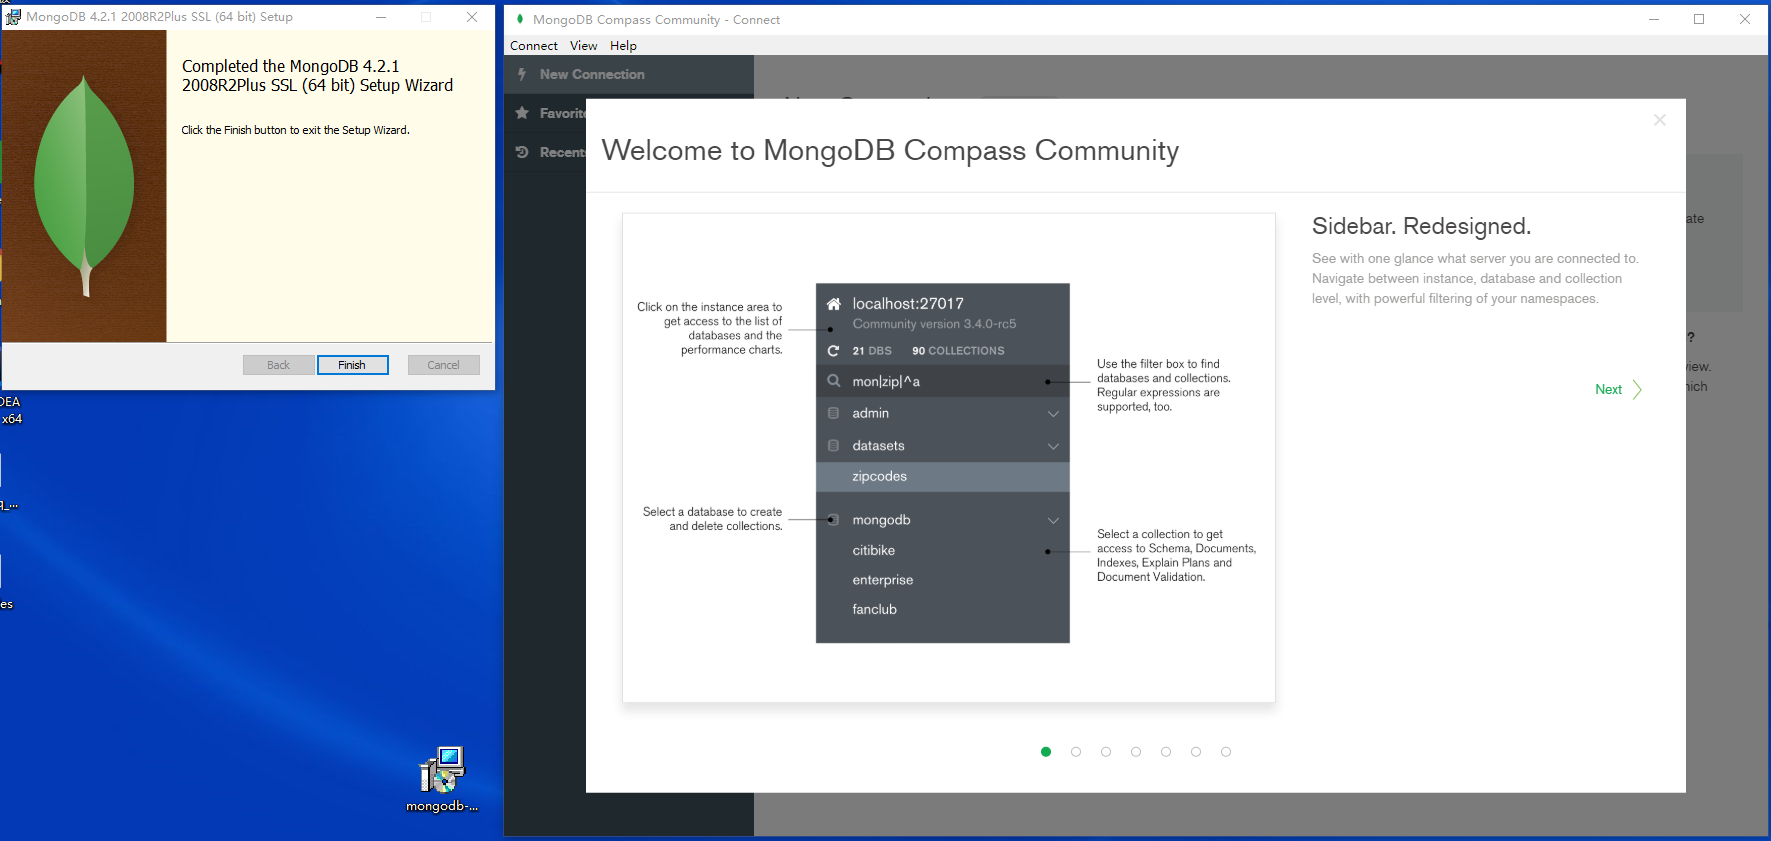Click the Next chevron arrow icon
The height and width of the screenshot is (841, 1771).
click(x=1637, y=389)
